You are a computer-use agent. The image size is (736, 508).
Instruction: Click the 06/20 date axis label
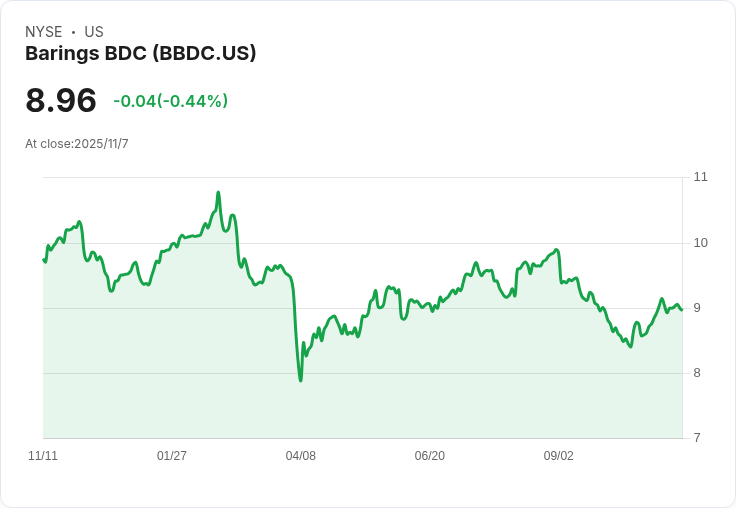tap(429, 456)
